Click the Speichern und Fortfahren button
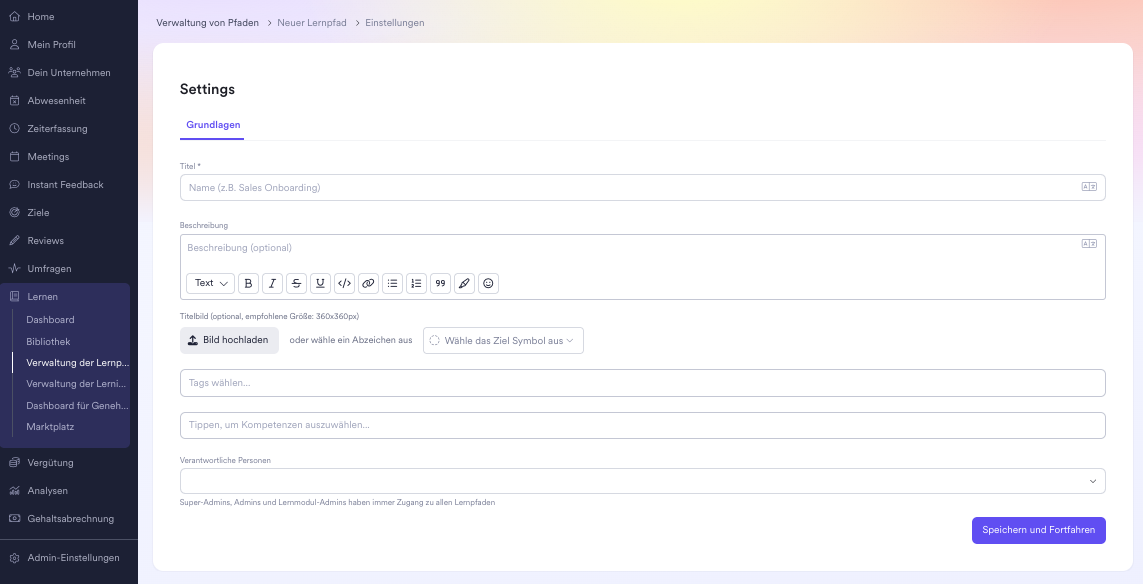Viewport: 1143px width, 584px height. point(1038,530)
